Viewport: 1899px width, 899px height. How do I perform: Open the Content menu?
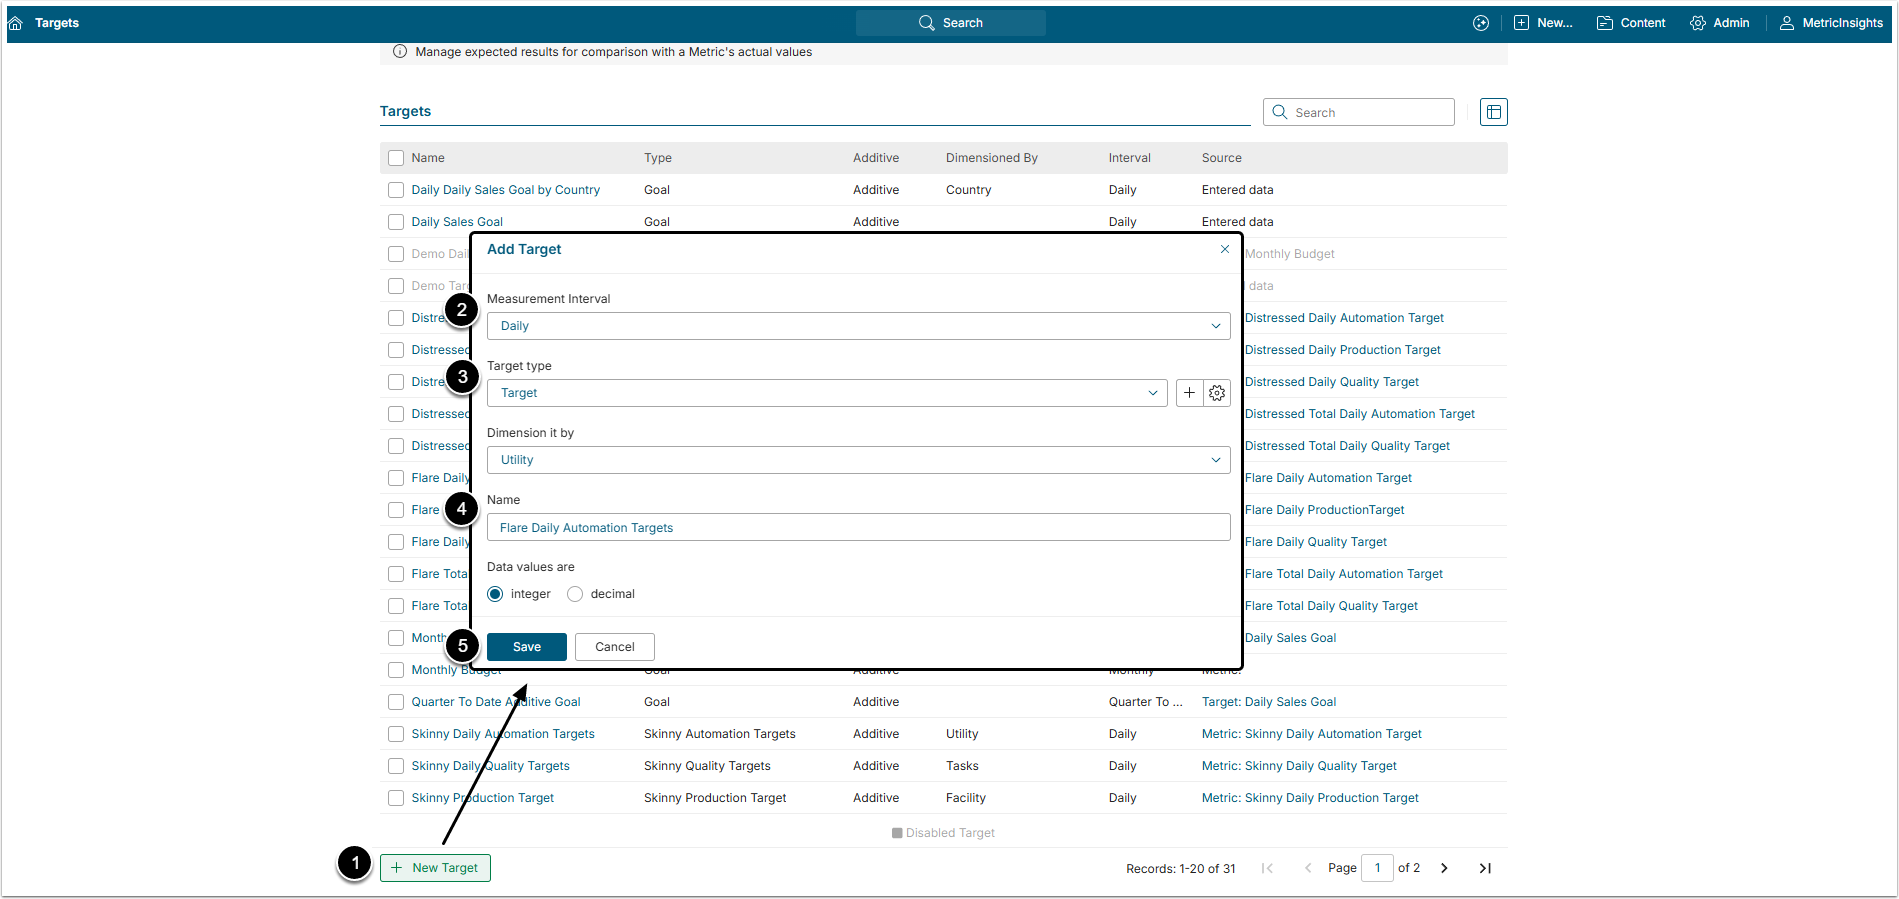[x=1631, y=23]
